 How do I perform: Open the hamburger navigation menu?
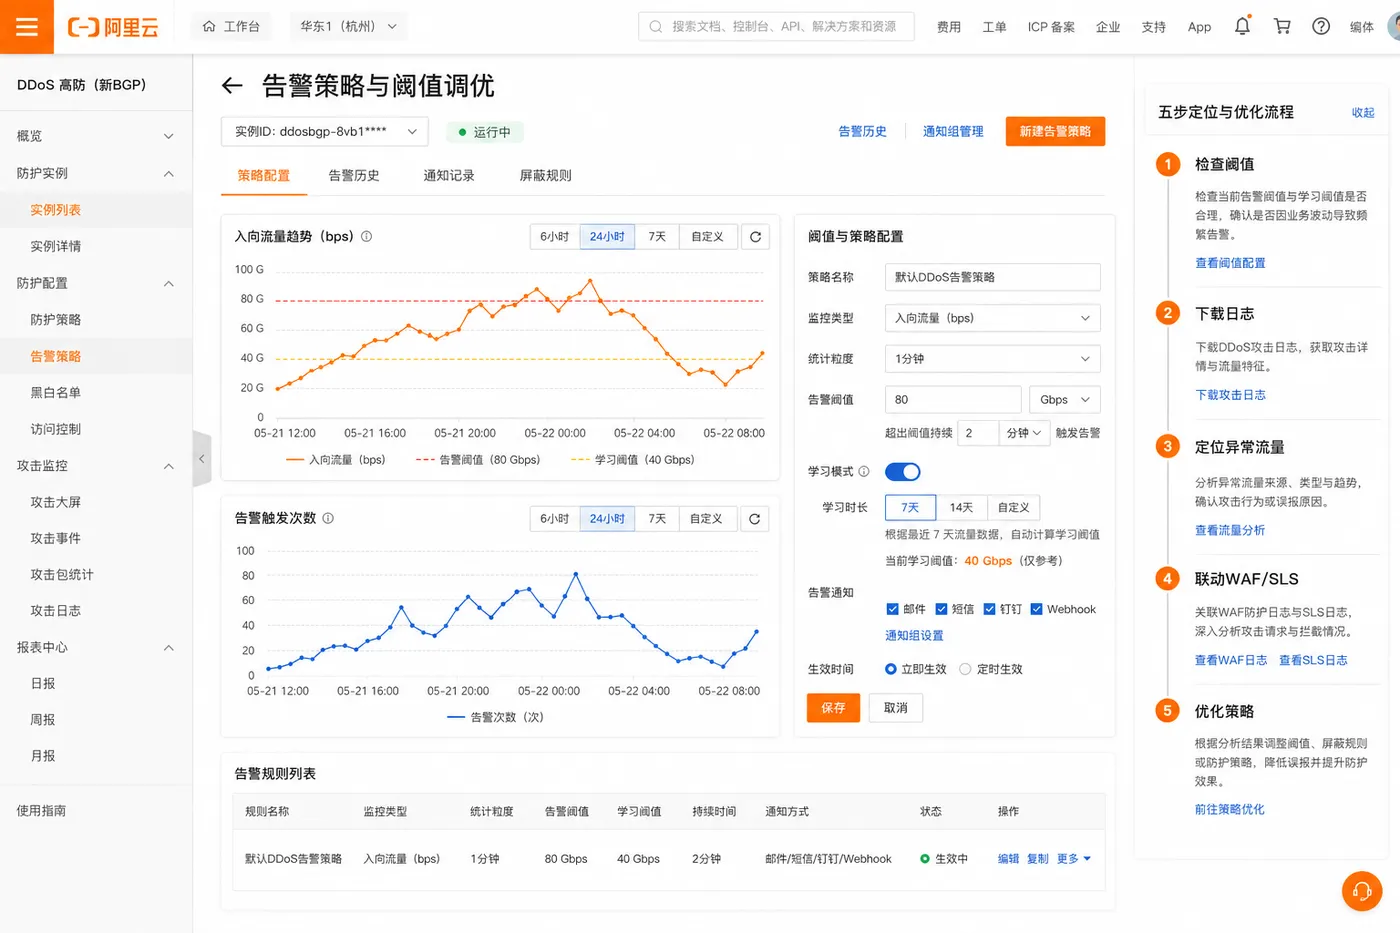(27, 27)
